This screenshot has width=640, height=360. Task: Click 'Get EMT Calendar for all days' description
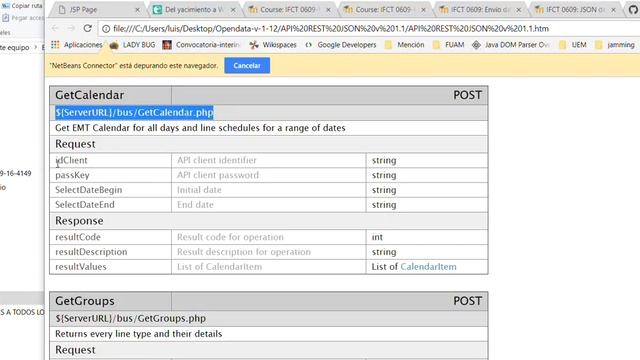[x=200, y=128]
